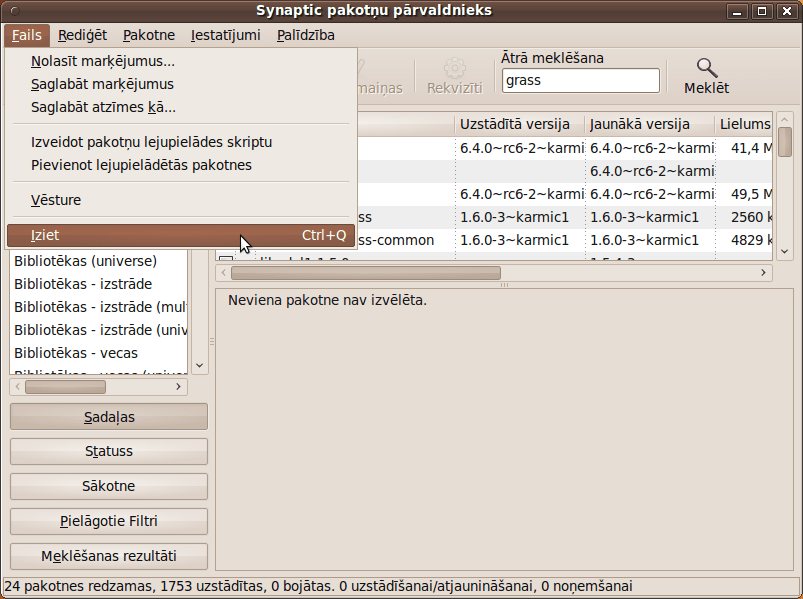The height and width of the screenshot is (599, 803).
Task: Click the row ending in ss-common
Action: (x=565, y=241)
